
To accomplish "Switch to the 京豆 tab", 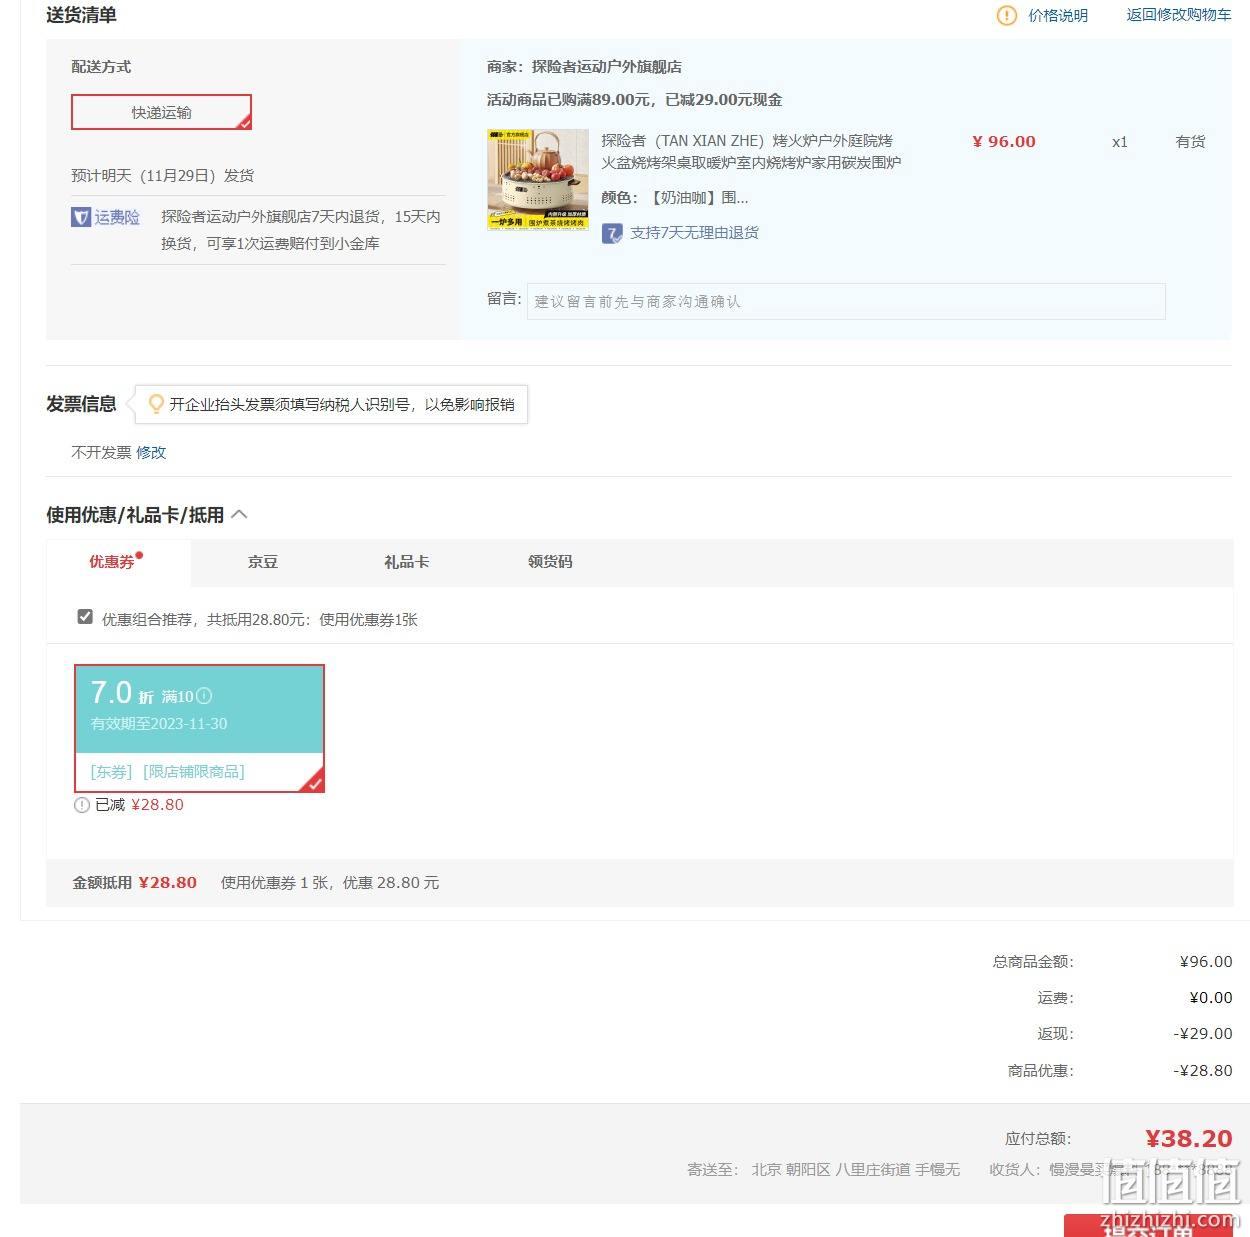I will click(263, 562).
